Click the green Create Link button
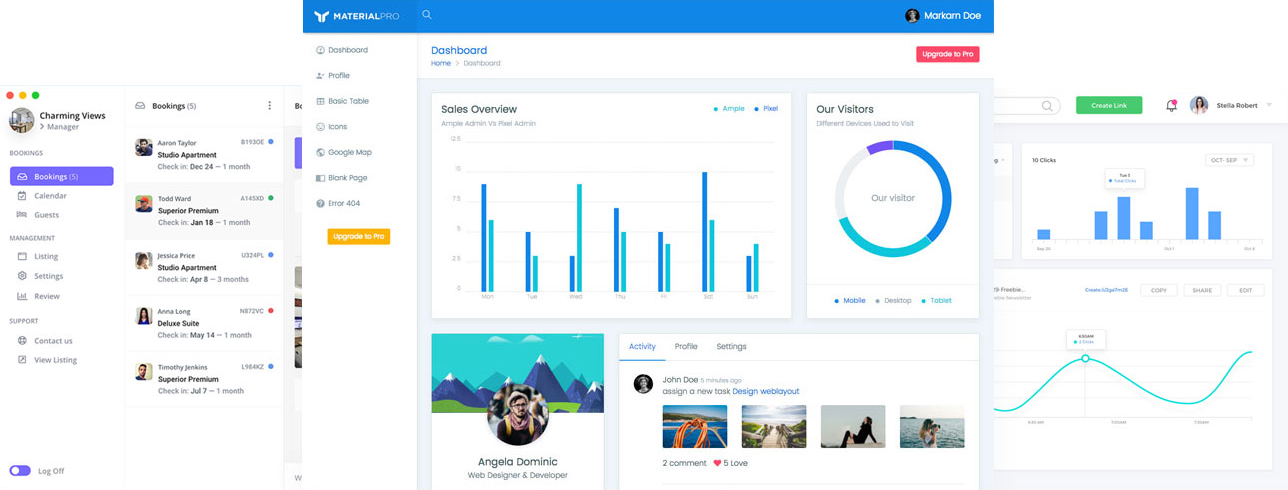The width and height of the screenshot is (1288, 490). [x=1108, y=105]
